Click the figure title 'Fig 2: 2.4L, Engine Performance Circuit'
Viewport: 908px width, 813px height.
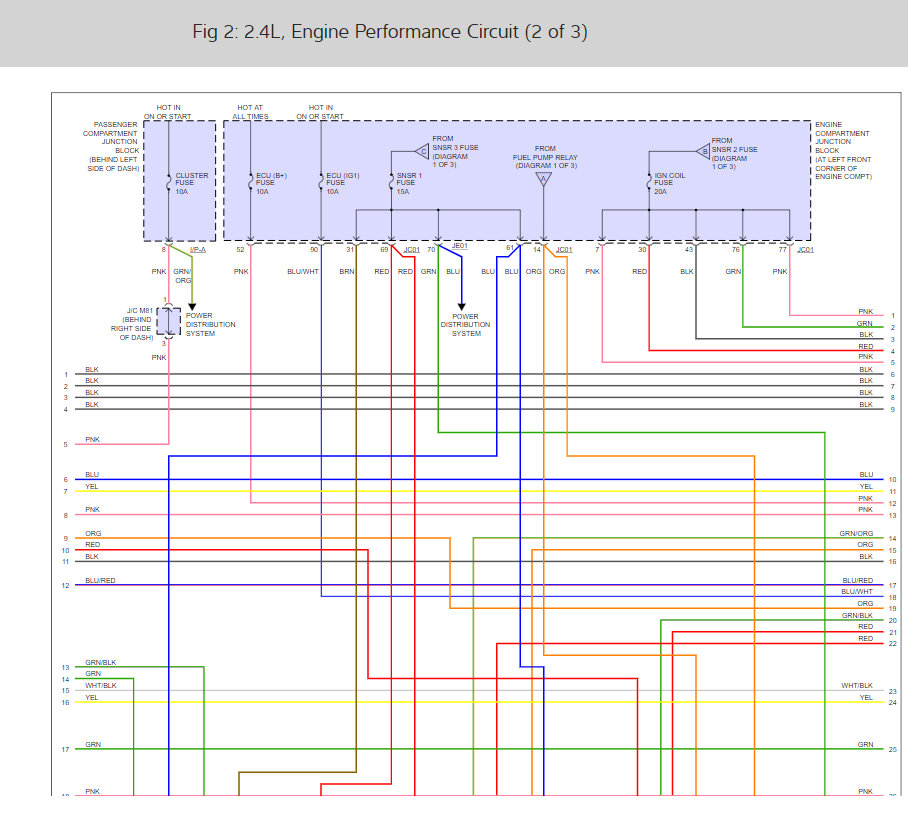click(x=390, y=31)
